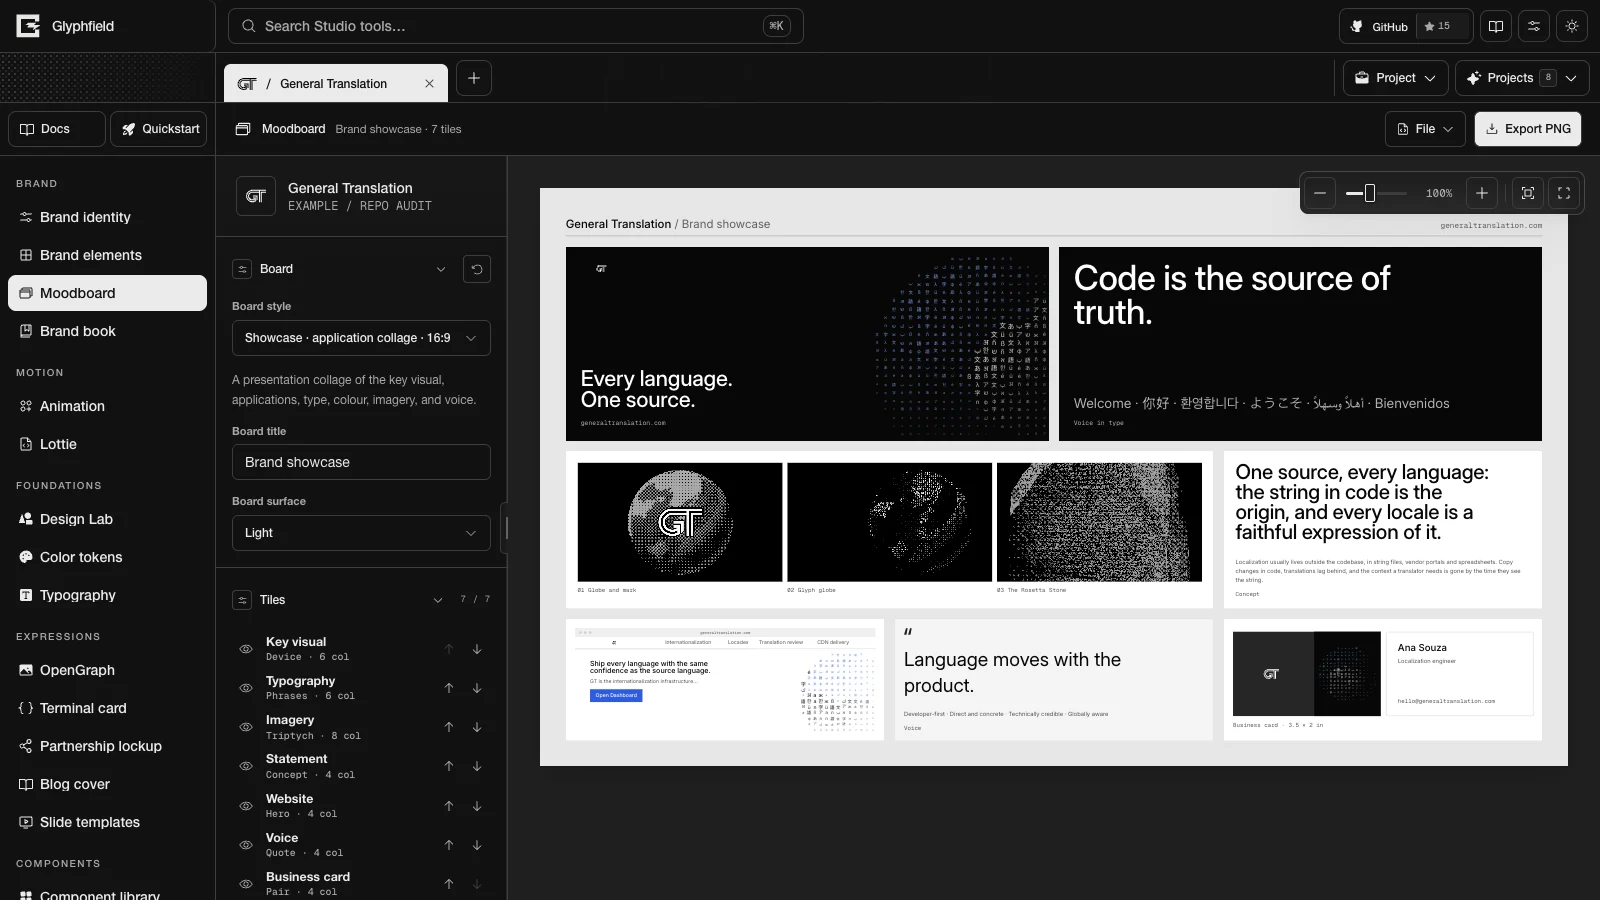Move the Statement tile down
1600x900 pixels.
click(x=477, y=766)
